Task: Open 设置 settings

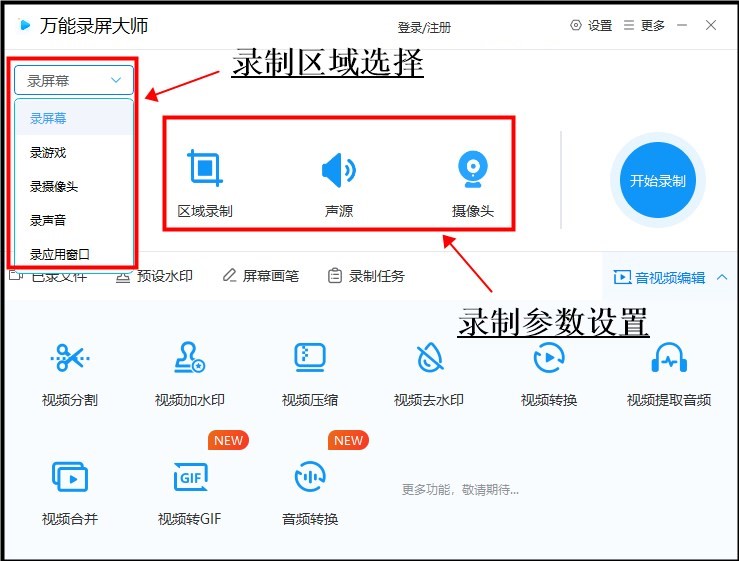Action: [591, 25]
